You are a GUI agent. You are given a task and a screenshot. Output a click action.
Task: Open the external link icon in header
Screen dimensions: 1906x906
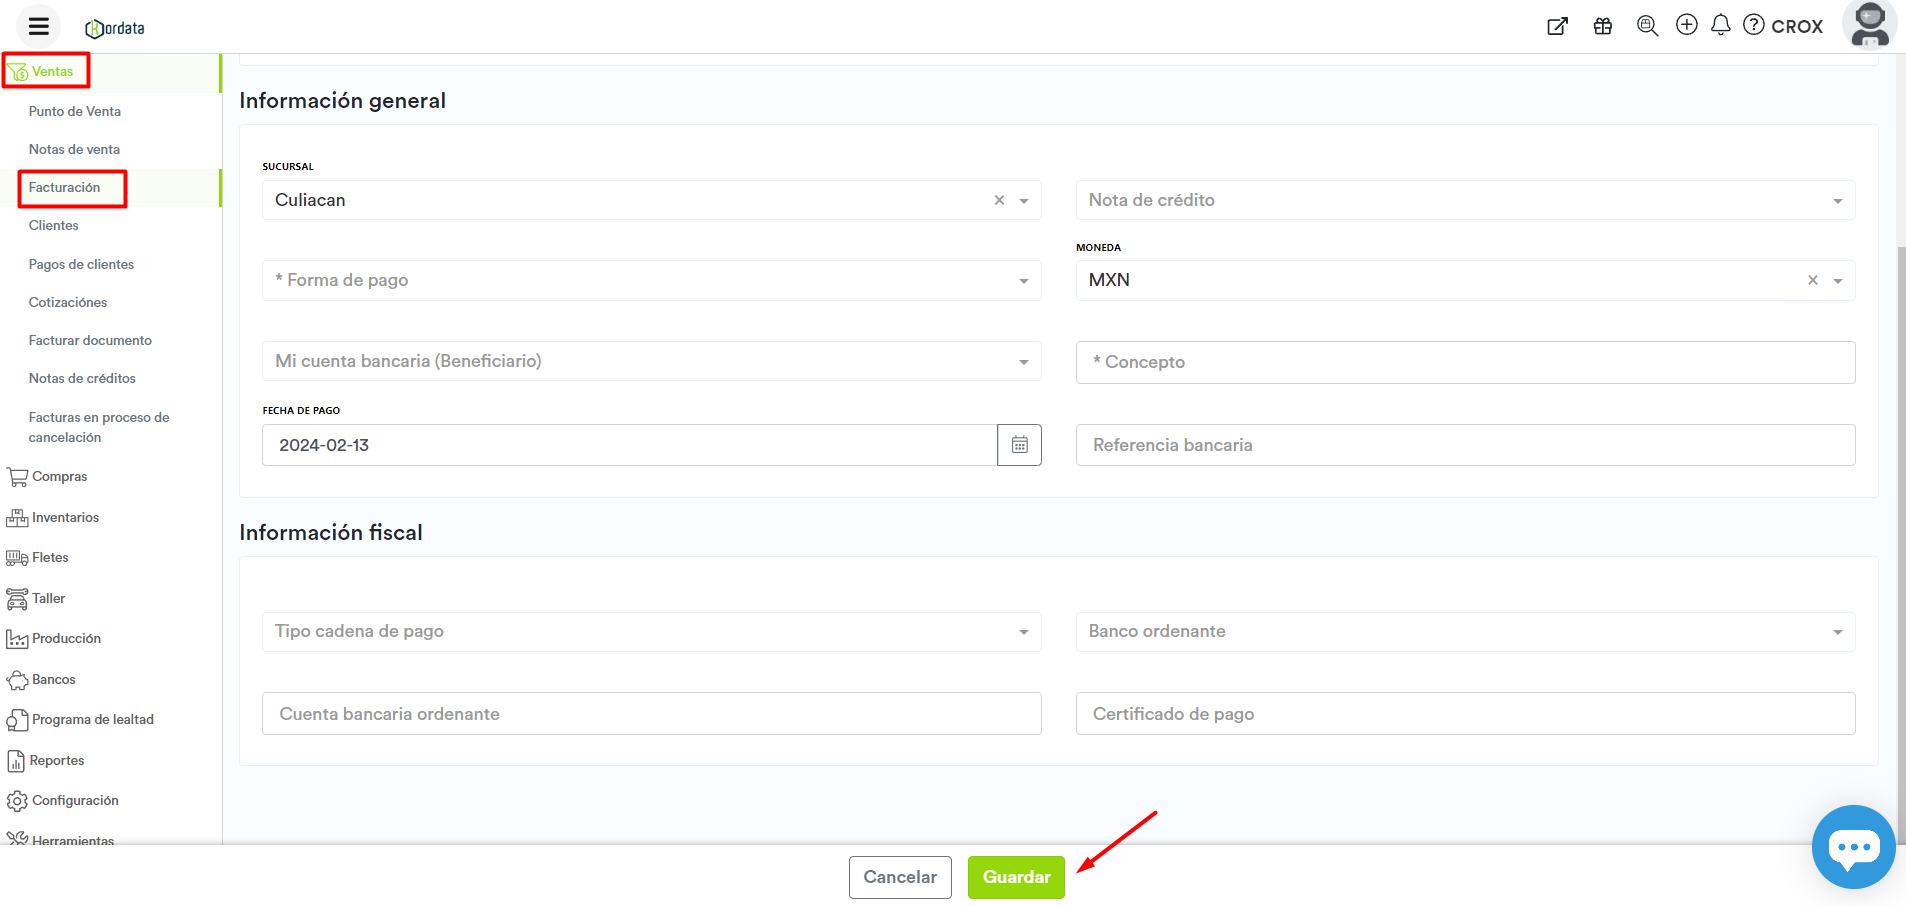pyautogui.click(x=1557, y=26)
